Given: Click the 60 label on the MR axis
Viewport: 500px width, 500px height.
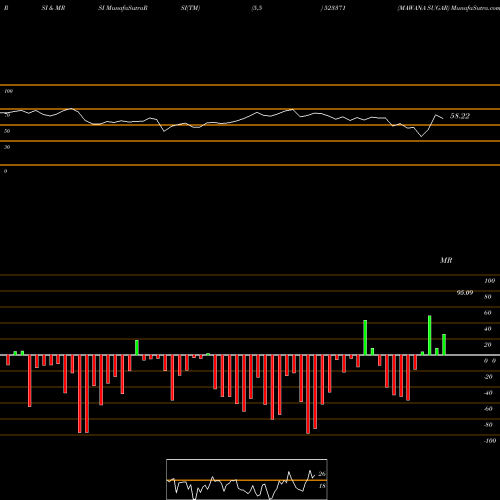Looking at the screenshot, I should click(x=488, y=313).
